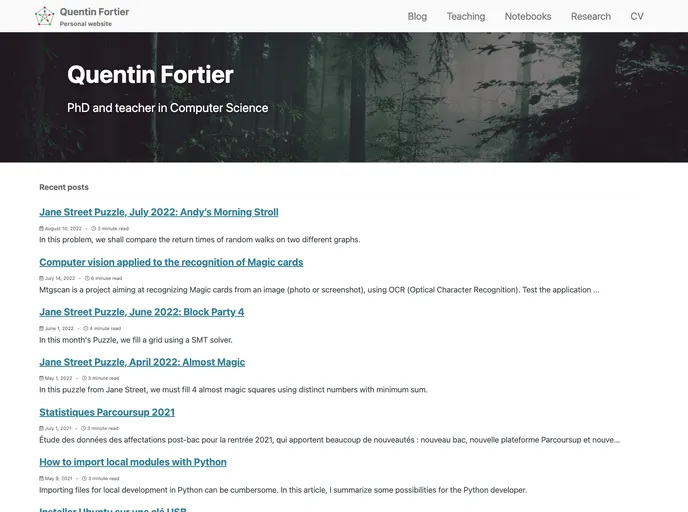This screenshot has width=688, height=512.
Task: Click clock icon beside 3 minute read
Action: pos(94,228)
